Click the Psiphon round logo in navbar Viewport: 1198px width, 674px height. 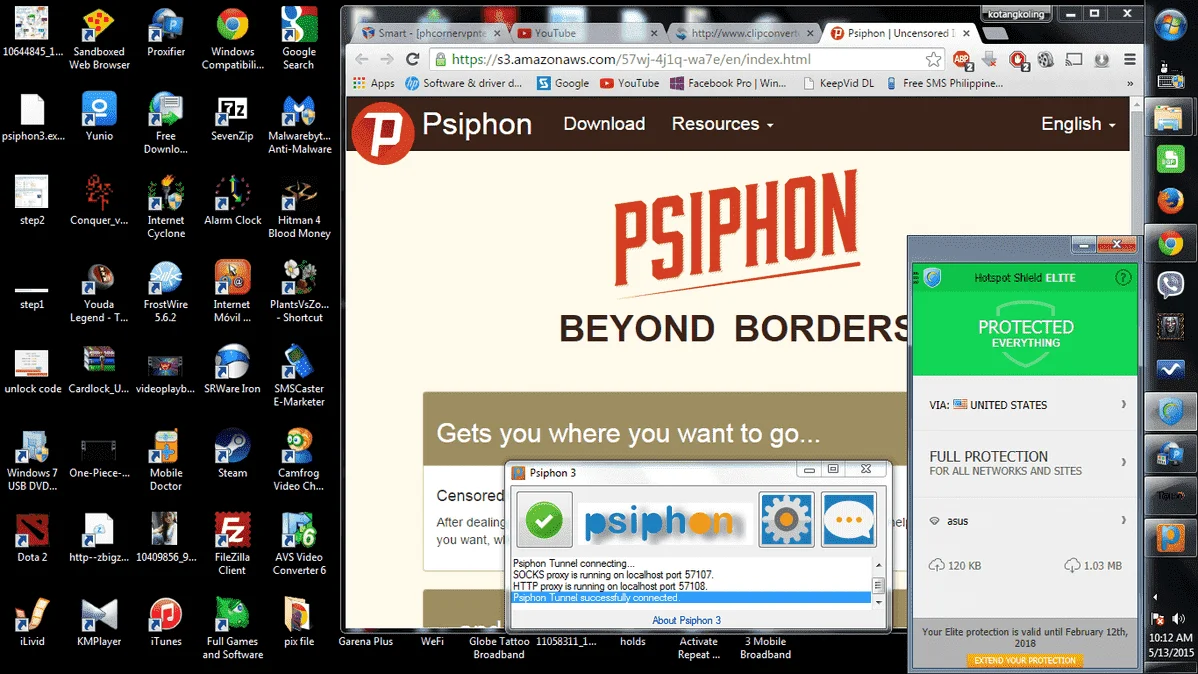[384, 132]
